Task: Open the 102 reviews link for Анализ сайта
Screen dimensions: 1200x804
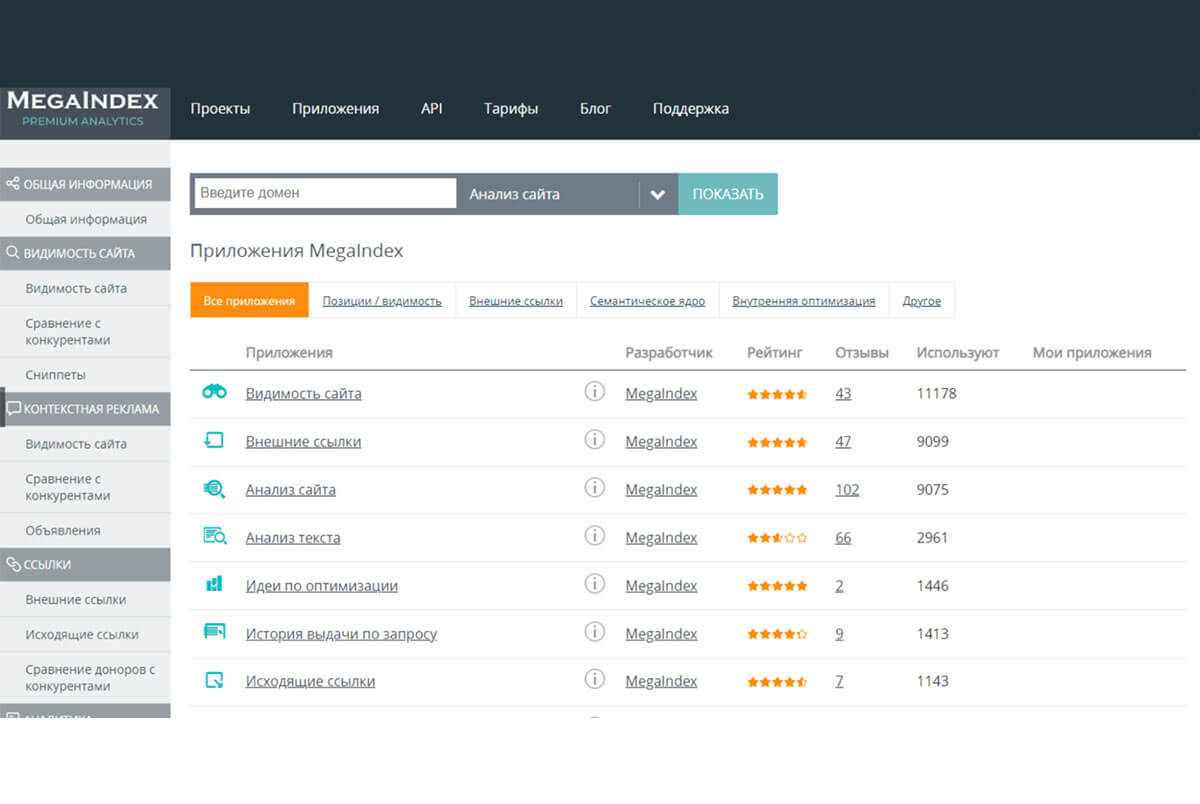Action: coord(847,489)
